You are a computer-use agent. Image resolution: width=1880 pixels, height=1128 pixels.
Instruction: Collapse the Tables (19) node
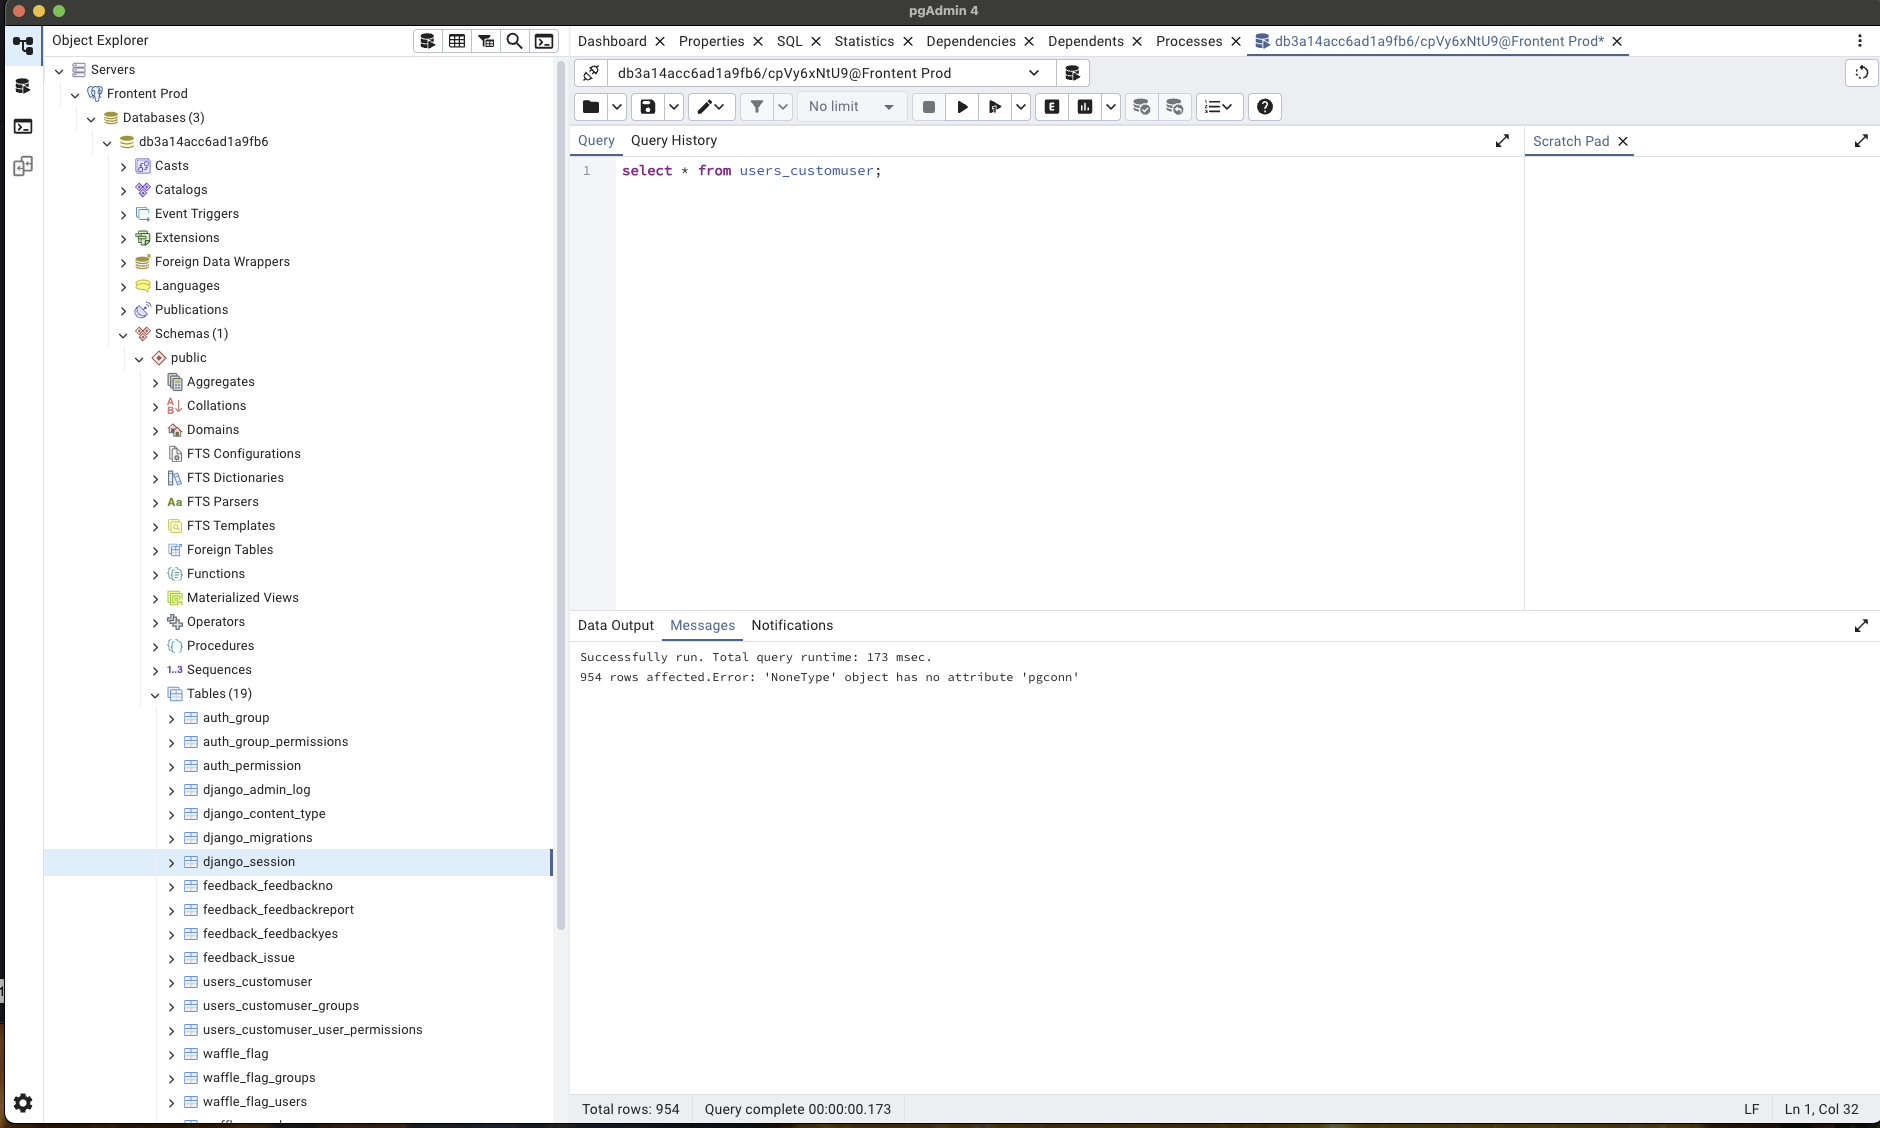155,695
